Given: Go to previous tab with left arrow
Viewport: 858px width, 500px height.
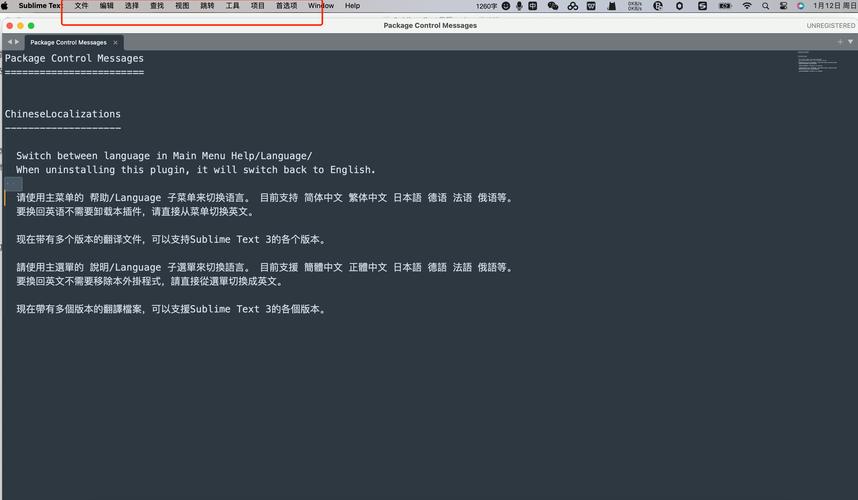Looking at the screenshot, I should (9, 42).
